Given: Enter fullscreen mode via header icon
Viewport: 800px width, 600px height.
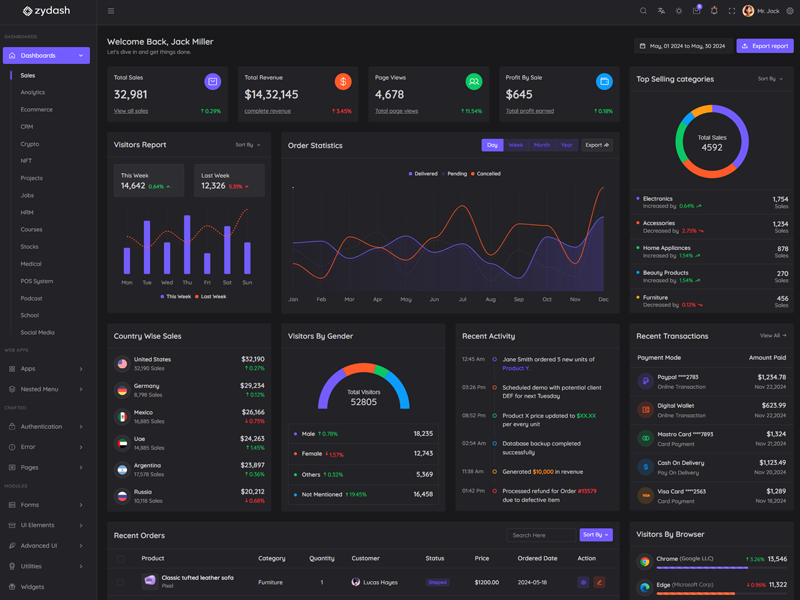Looking at the screenshot, I should 731,11.
